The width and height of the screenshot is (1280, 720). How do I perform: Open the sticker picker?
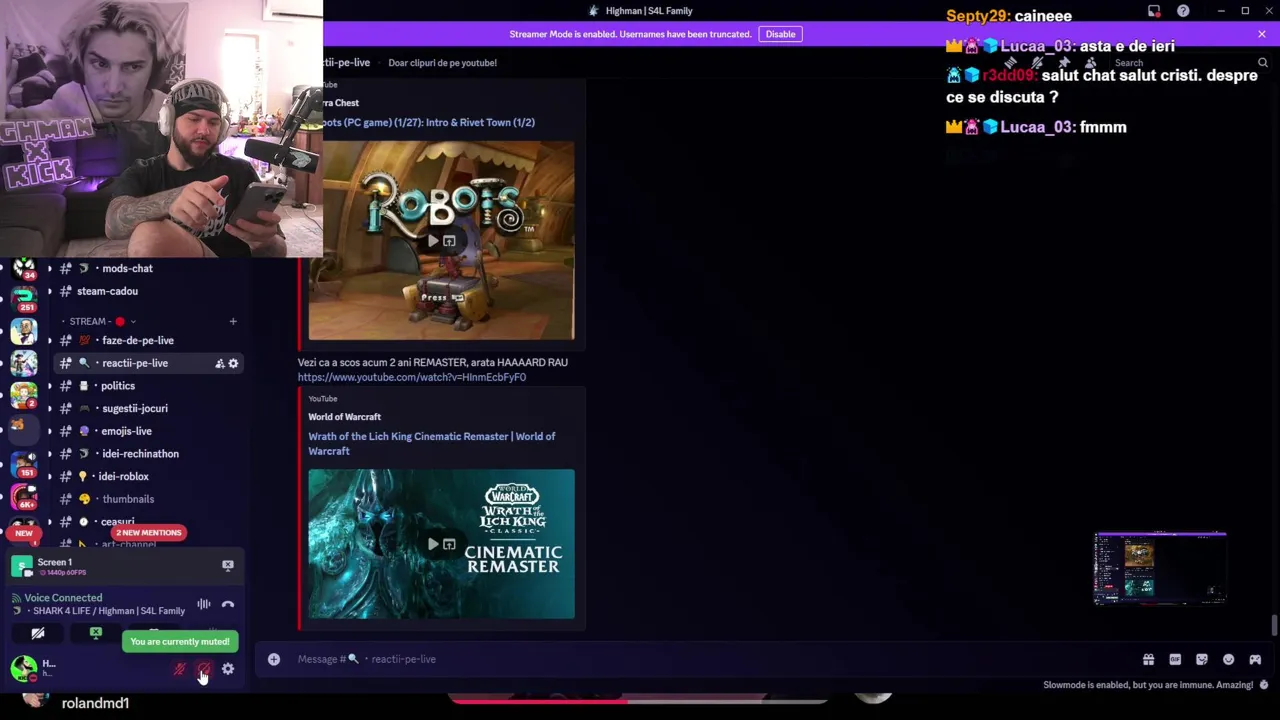click(x=1202, y=660)
